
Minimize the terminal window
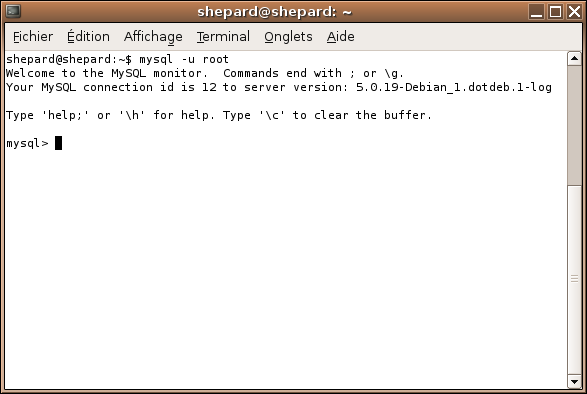coord(536,11)
